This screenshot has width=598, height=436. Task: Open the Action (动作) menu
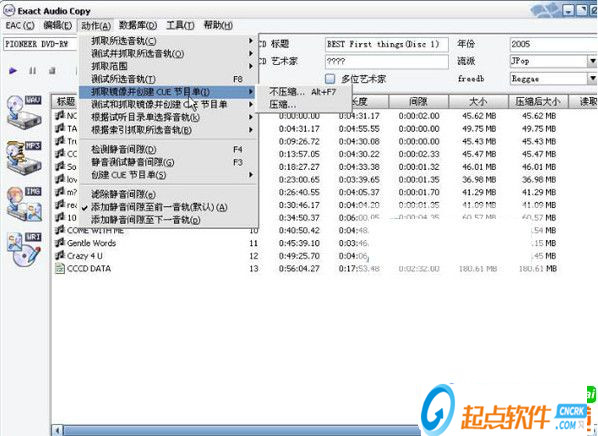tap(96, 26)
